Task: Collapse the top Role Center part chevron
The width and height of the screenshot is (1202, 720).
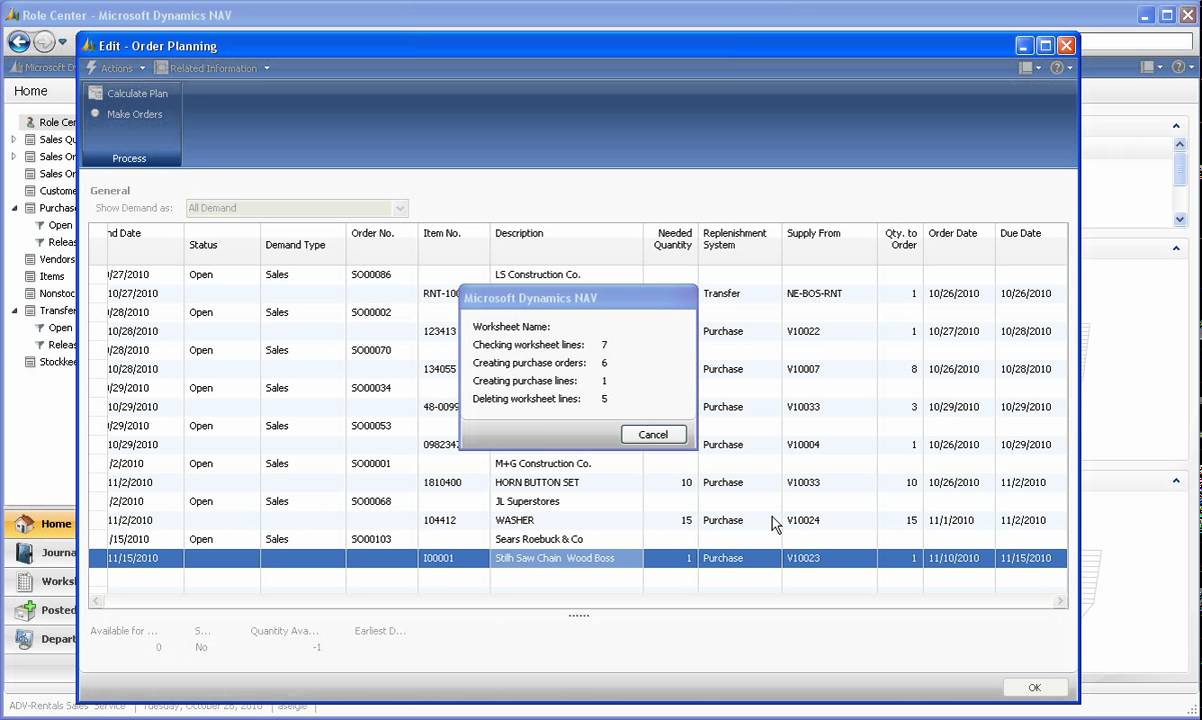Action: click(1176, 126)
